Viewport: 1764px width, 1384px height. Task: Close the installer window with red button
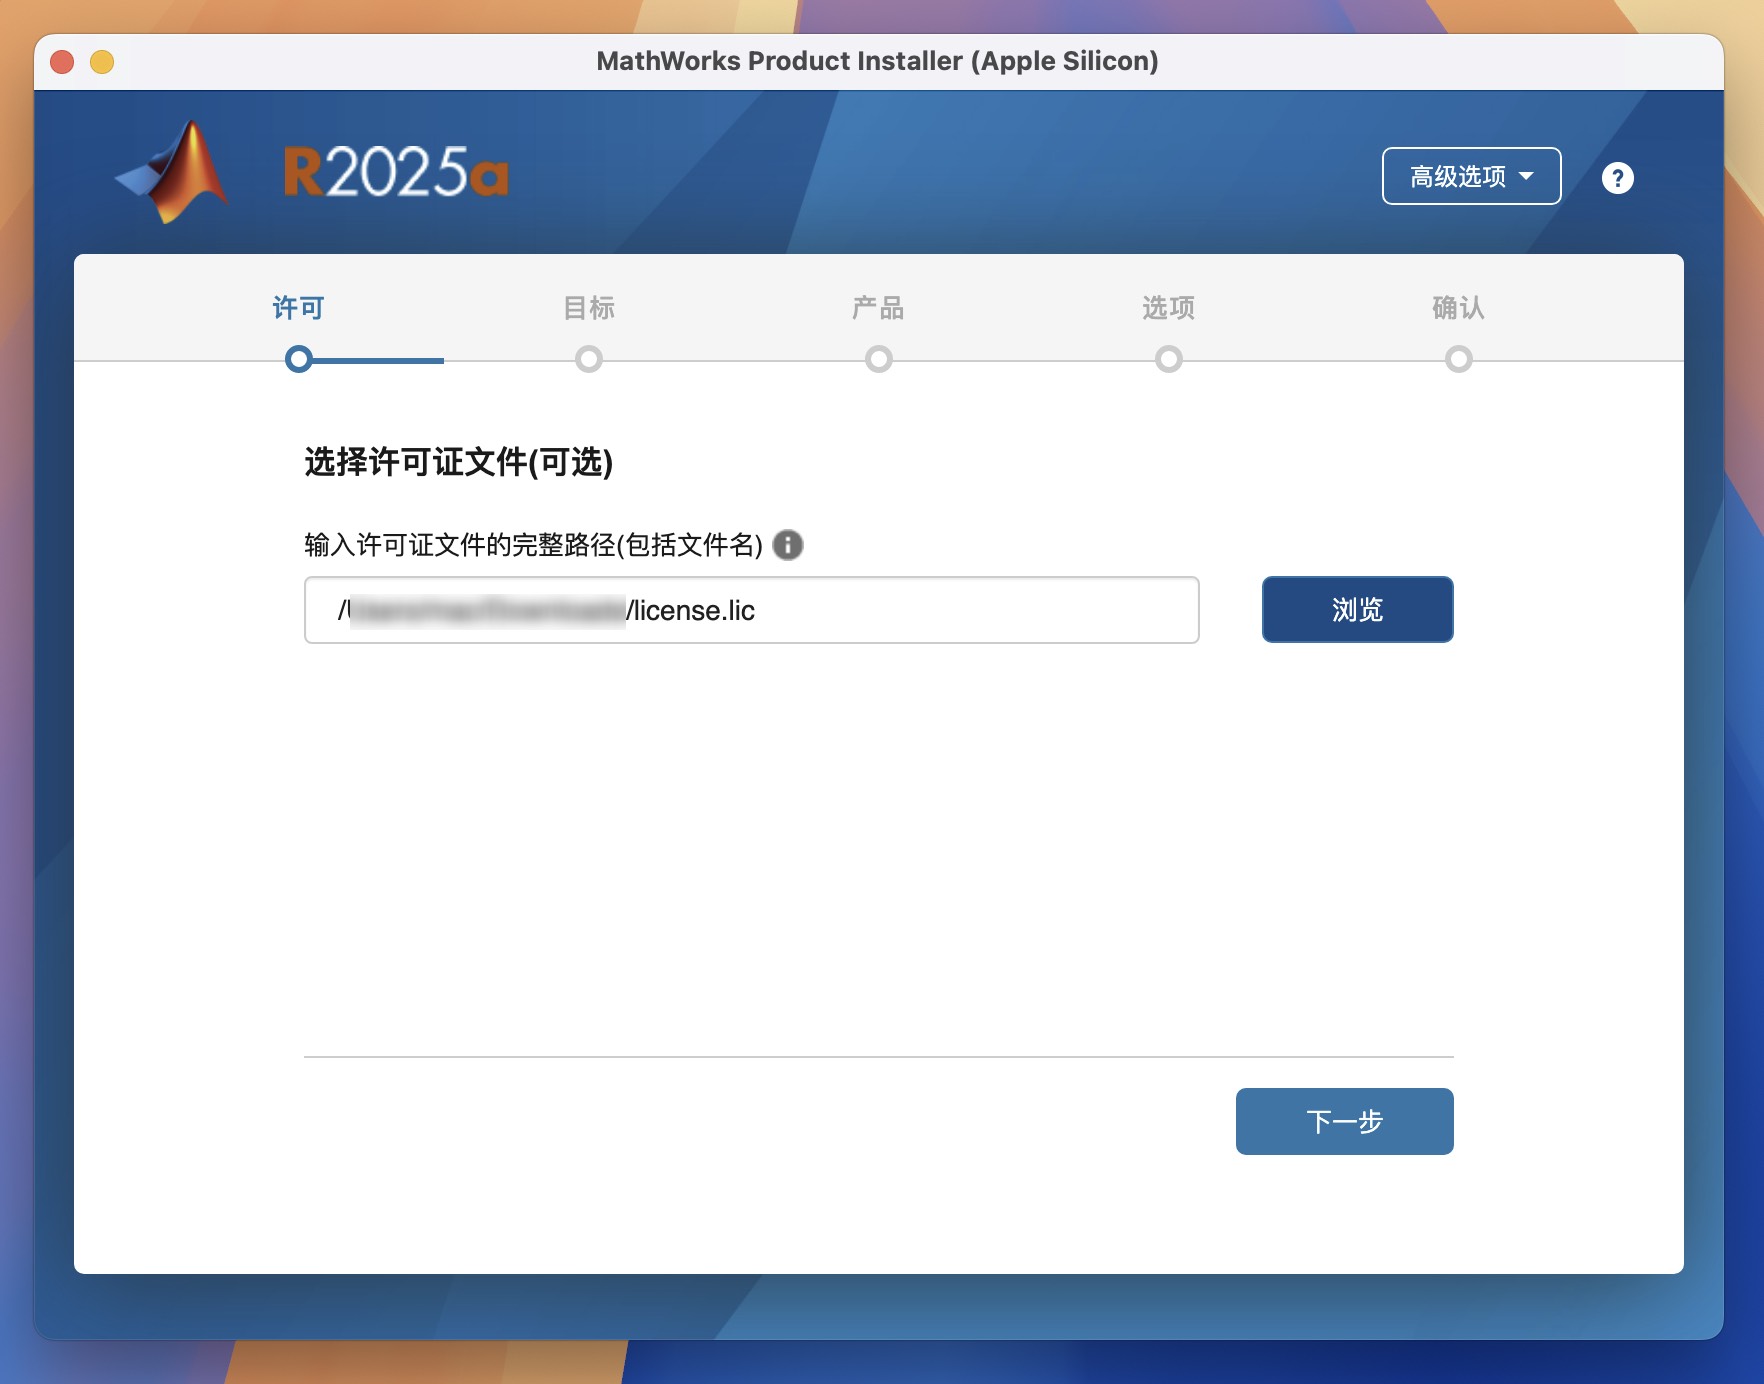pyautogui.click(x=62, y=62)
